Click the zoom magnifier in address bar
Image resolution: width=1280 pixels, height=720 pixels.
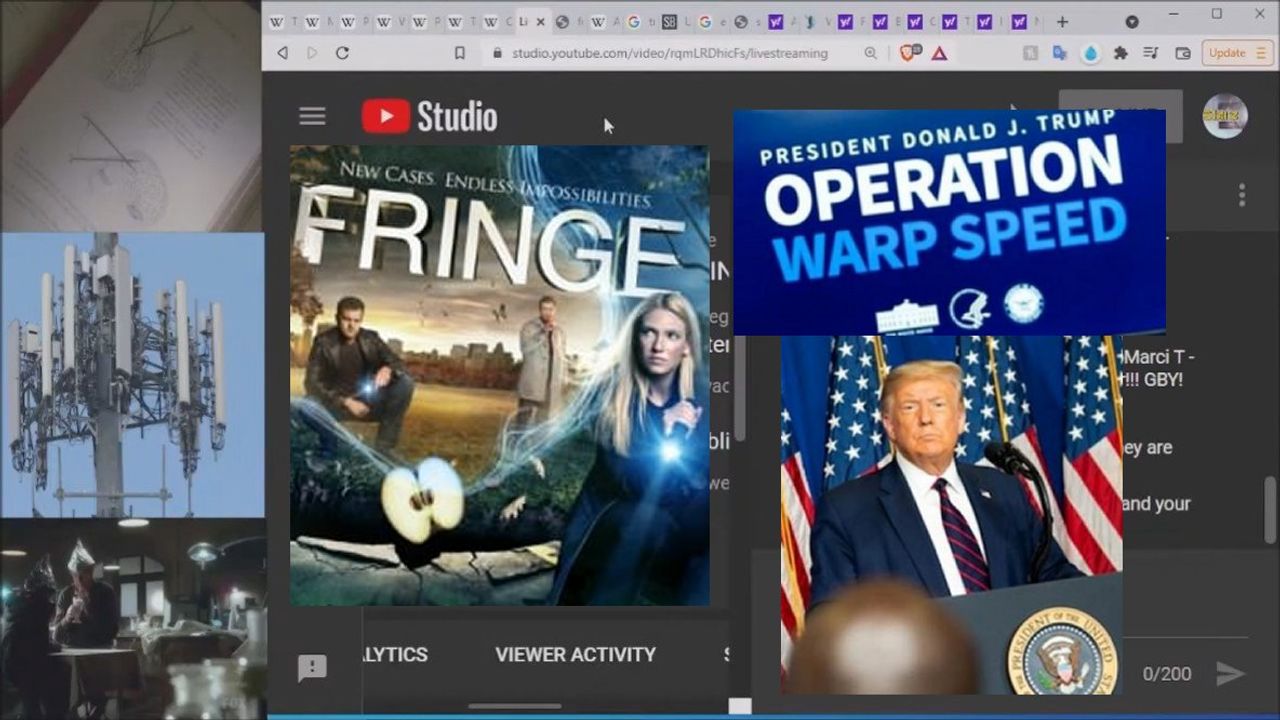pyautogui.click(x=871, y=53)
